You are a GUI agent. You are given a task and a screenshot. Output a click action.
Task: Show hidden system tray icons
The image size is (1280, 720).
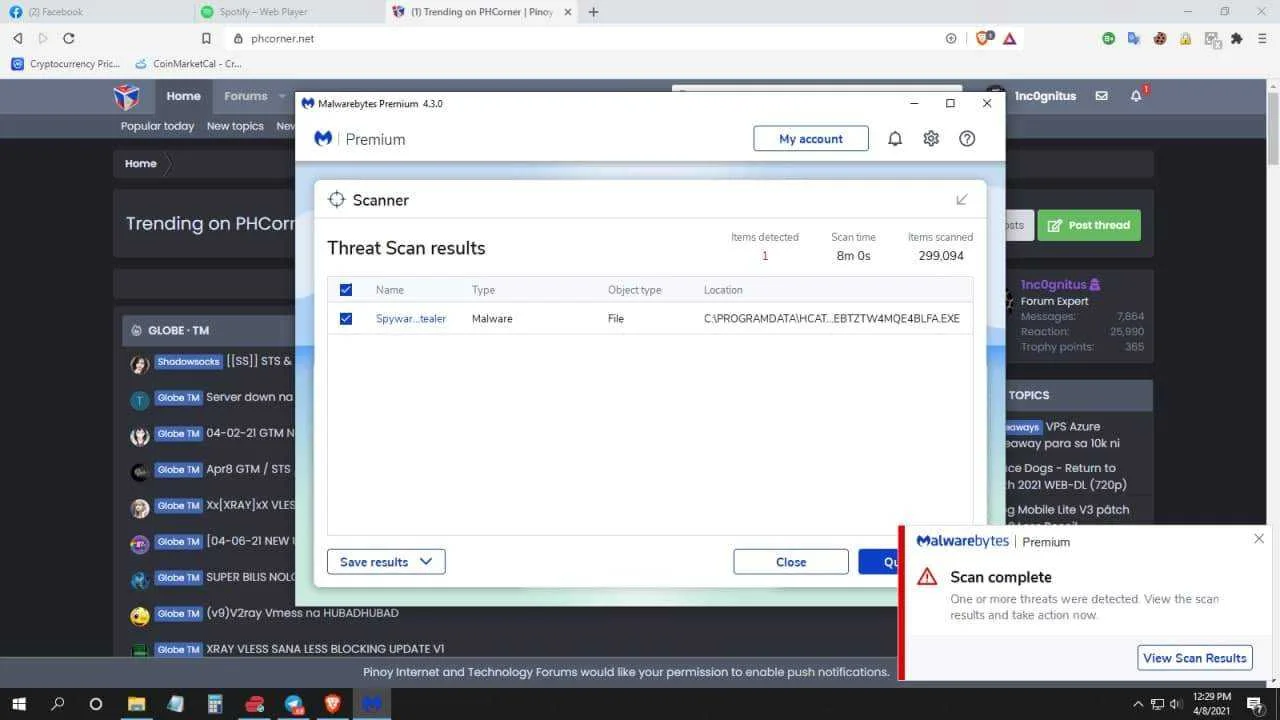click(x=1138, y=704)
